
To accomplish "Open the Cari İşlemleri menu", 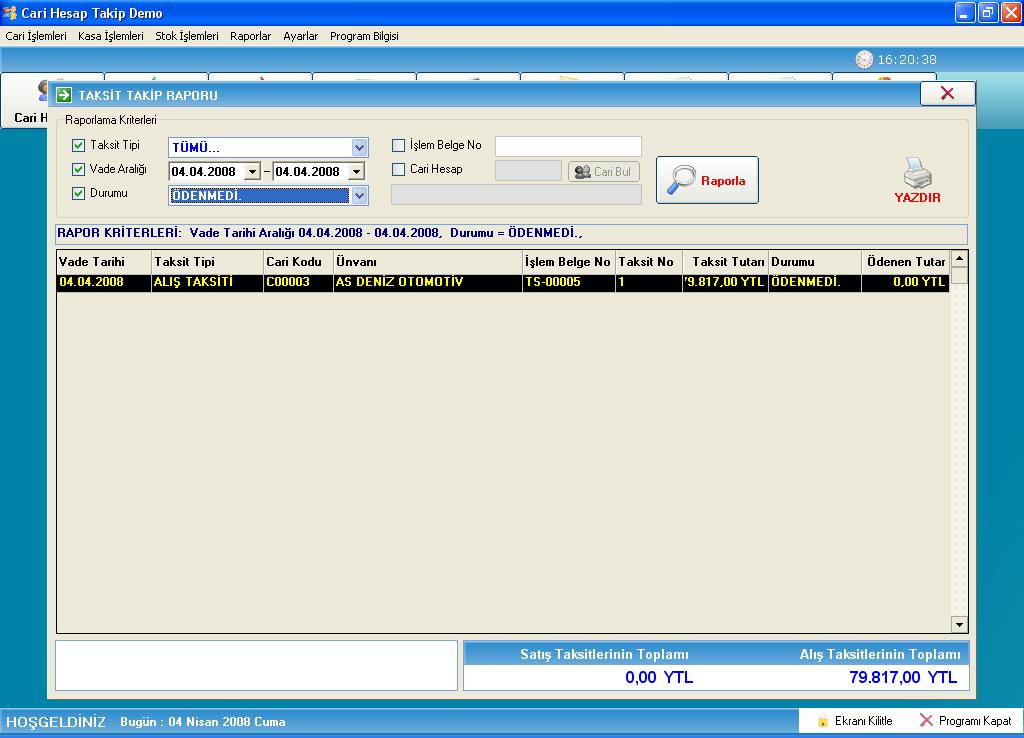I will click(36, 36).
